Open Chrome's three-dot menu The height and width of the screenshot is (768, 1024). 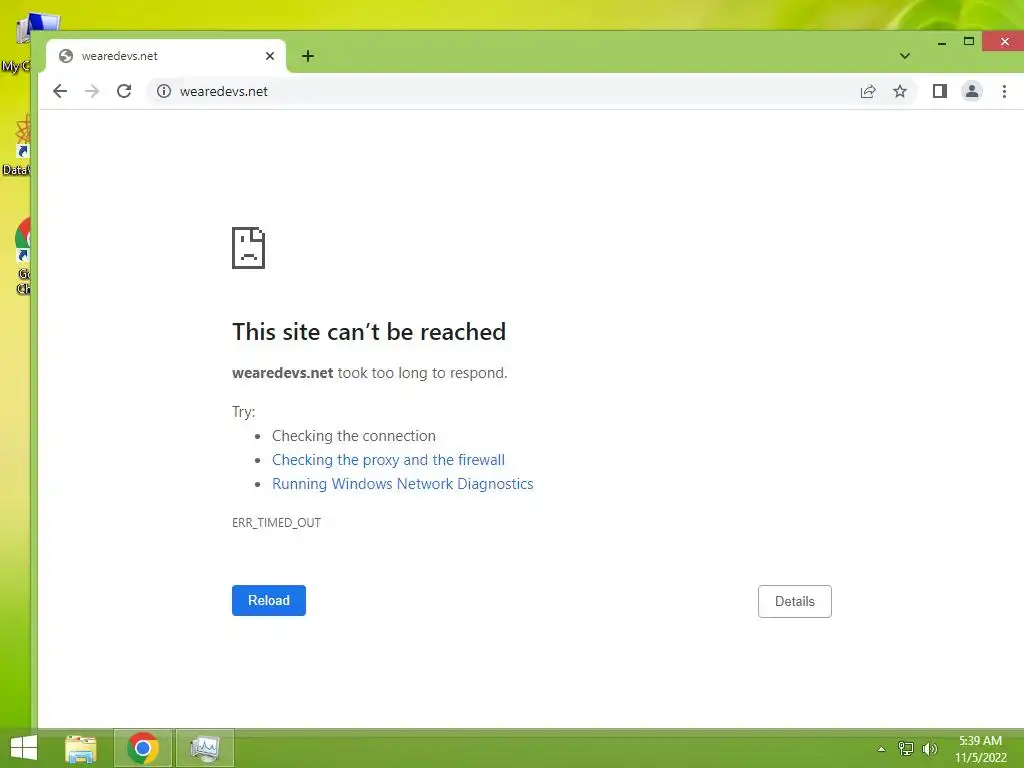tap(1004, 91)
